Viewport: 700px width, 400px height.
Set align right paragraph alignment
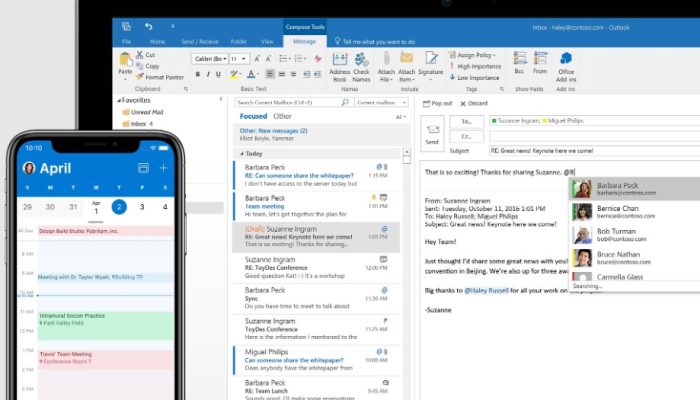[x=293, y=74]
